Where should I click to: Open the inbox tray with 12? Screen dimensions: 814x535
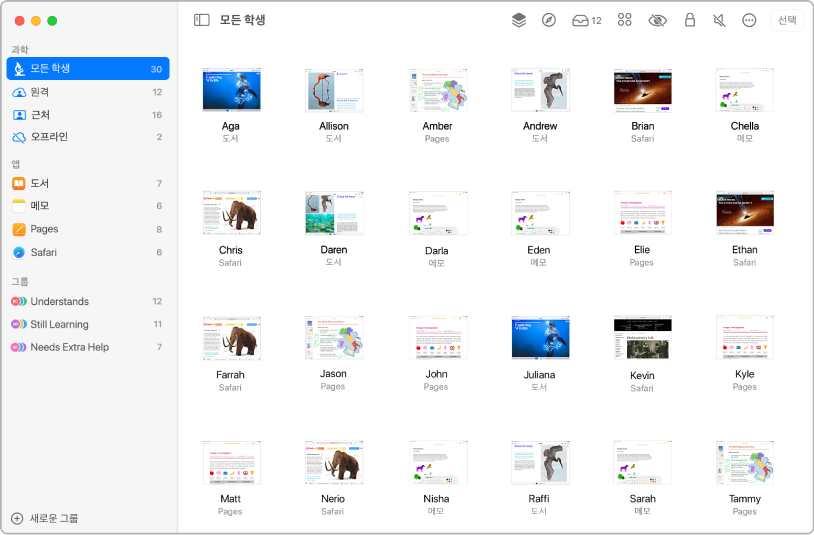click(x=587, y=20)
